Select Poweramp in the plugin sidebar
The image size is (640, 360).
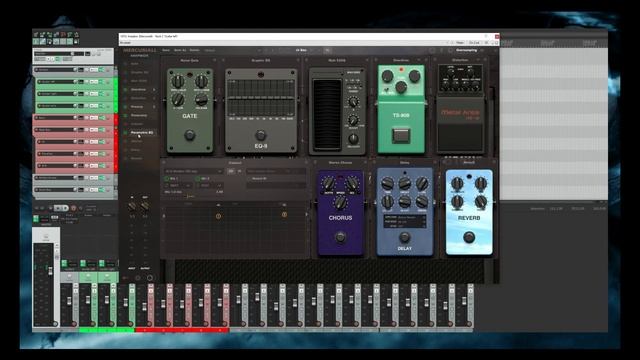139,116
